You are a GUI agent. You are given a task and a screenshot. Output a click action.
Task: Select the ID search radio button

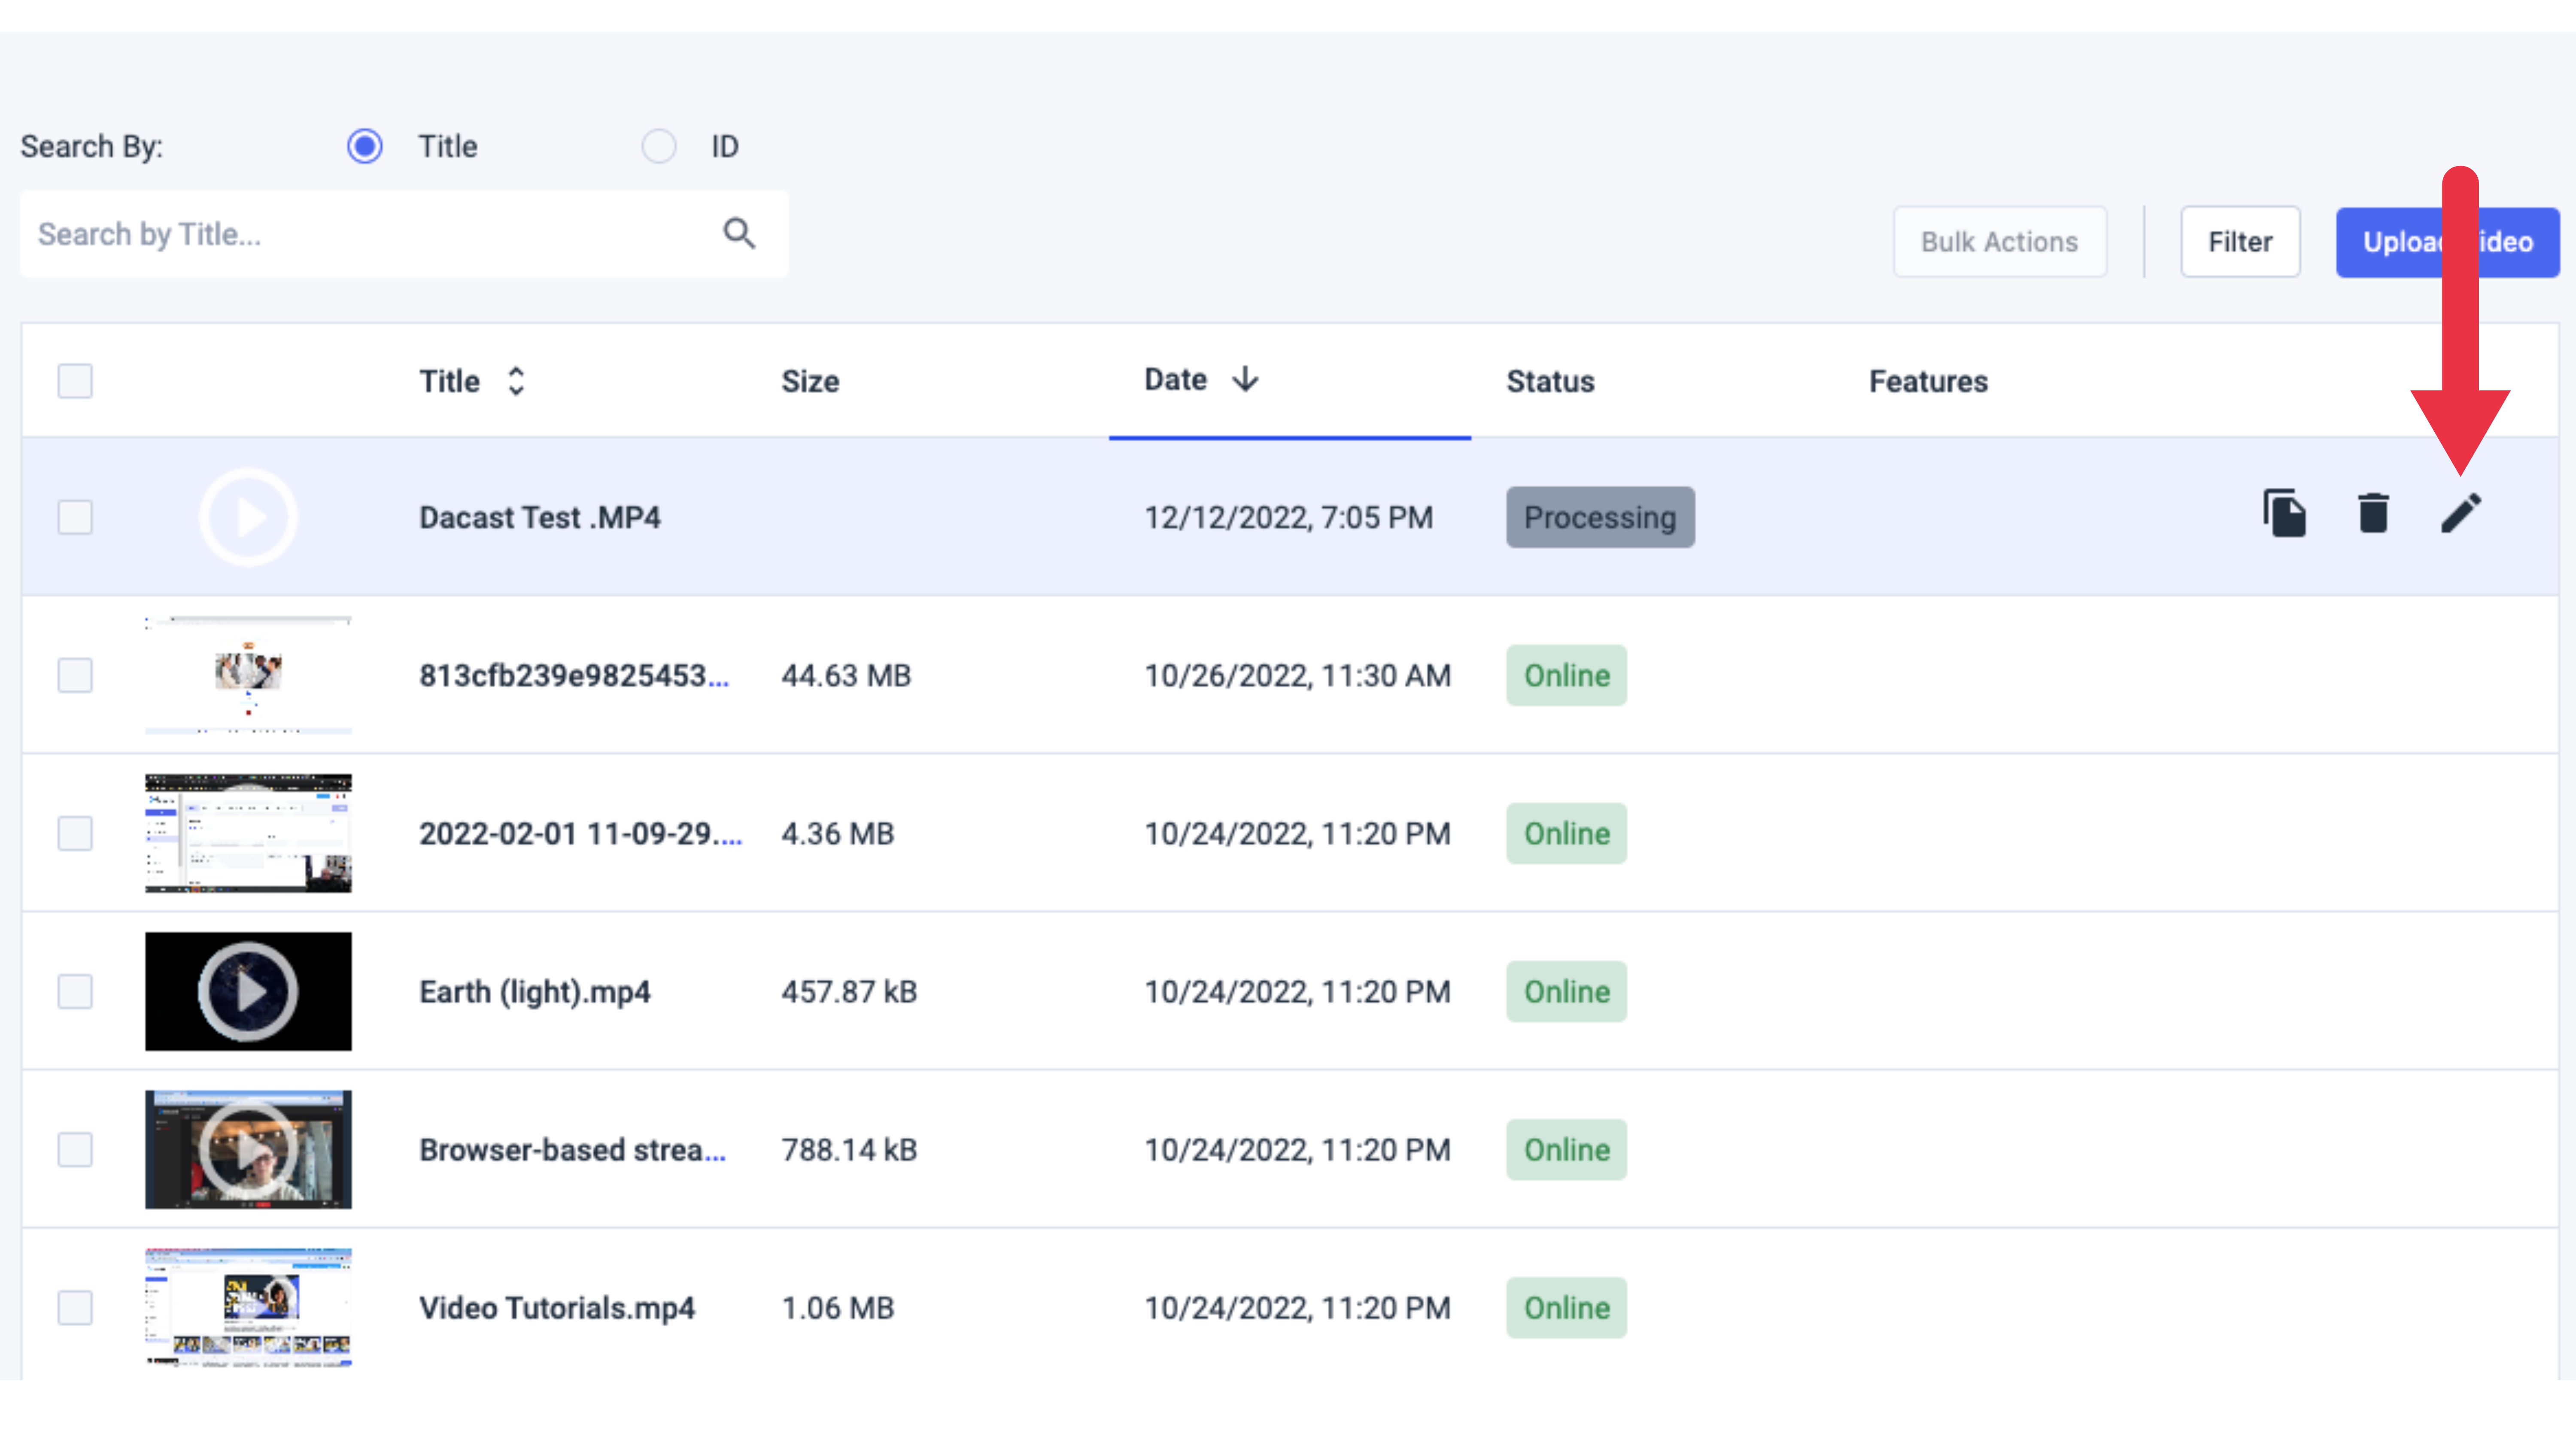click(659, 146)
